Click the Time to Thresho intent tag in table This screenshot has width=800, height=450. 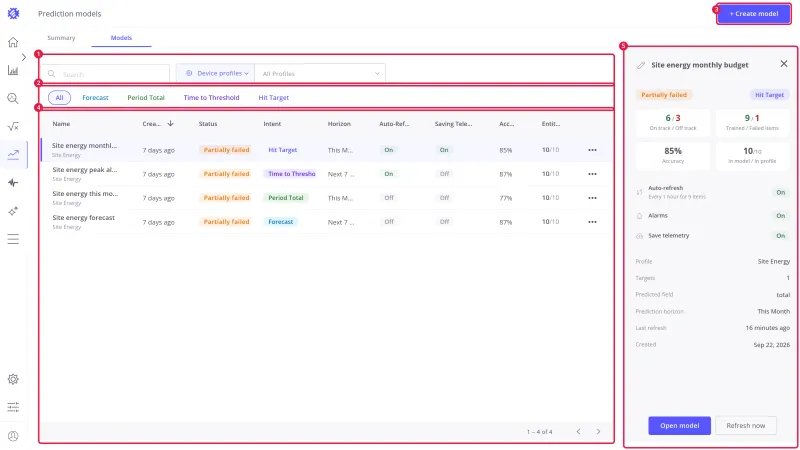click(x=291, y=174)
